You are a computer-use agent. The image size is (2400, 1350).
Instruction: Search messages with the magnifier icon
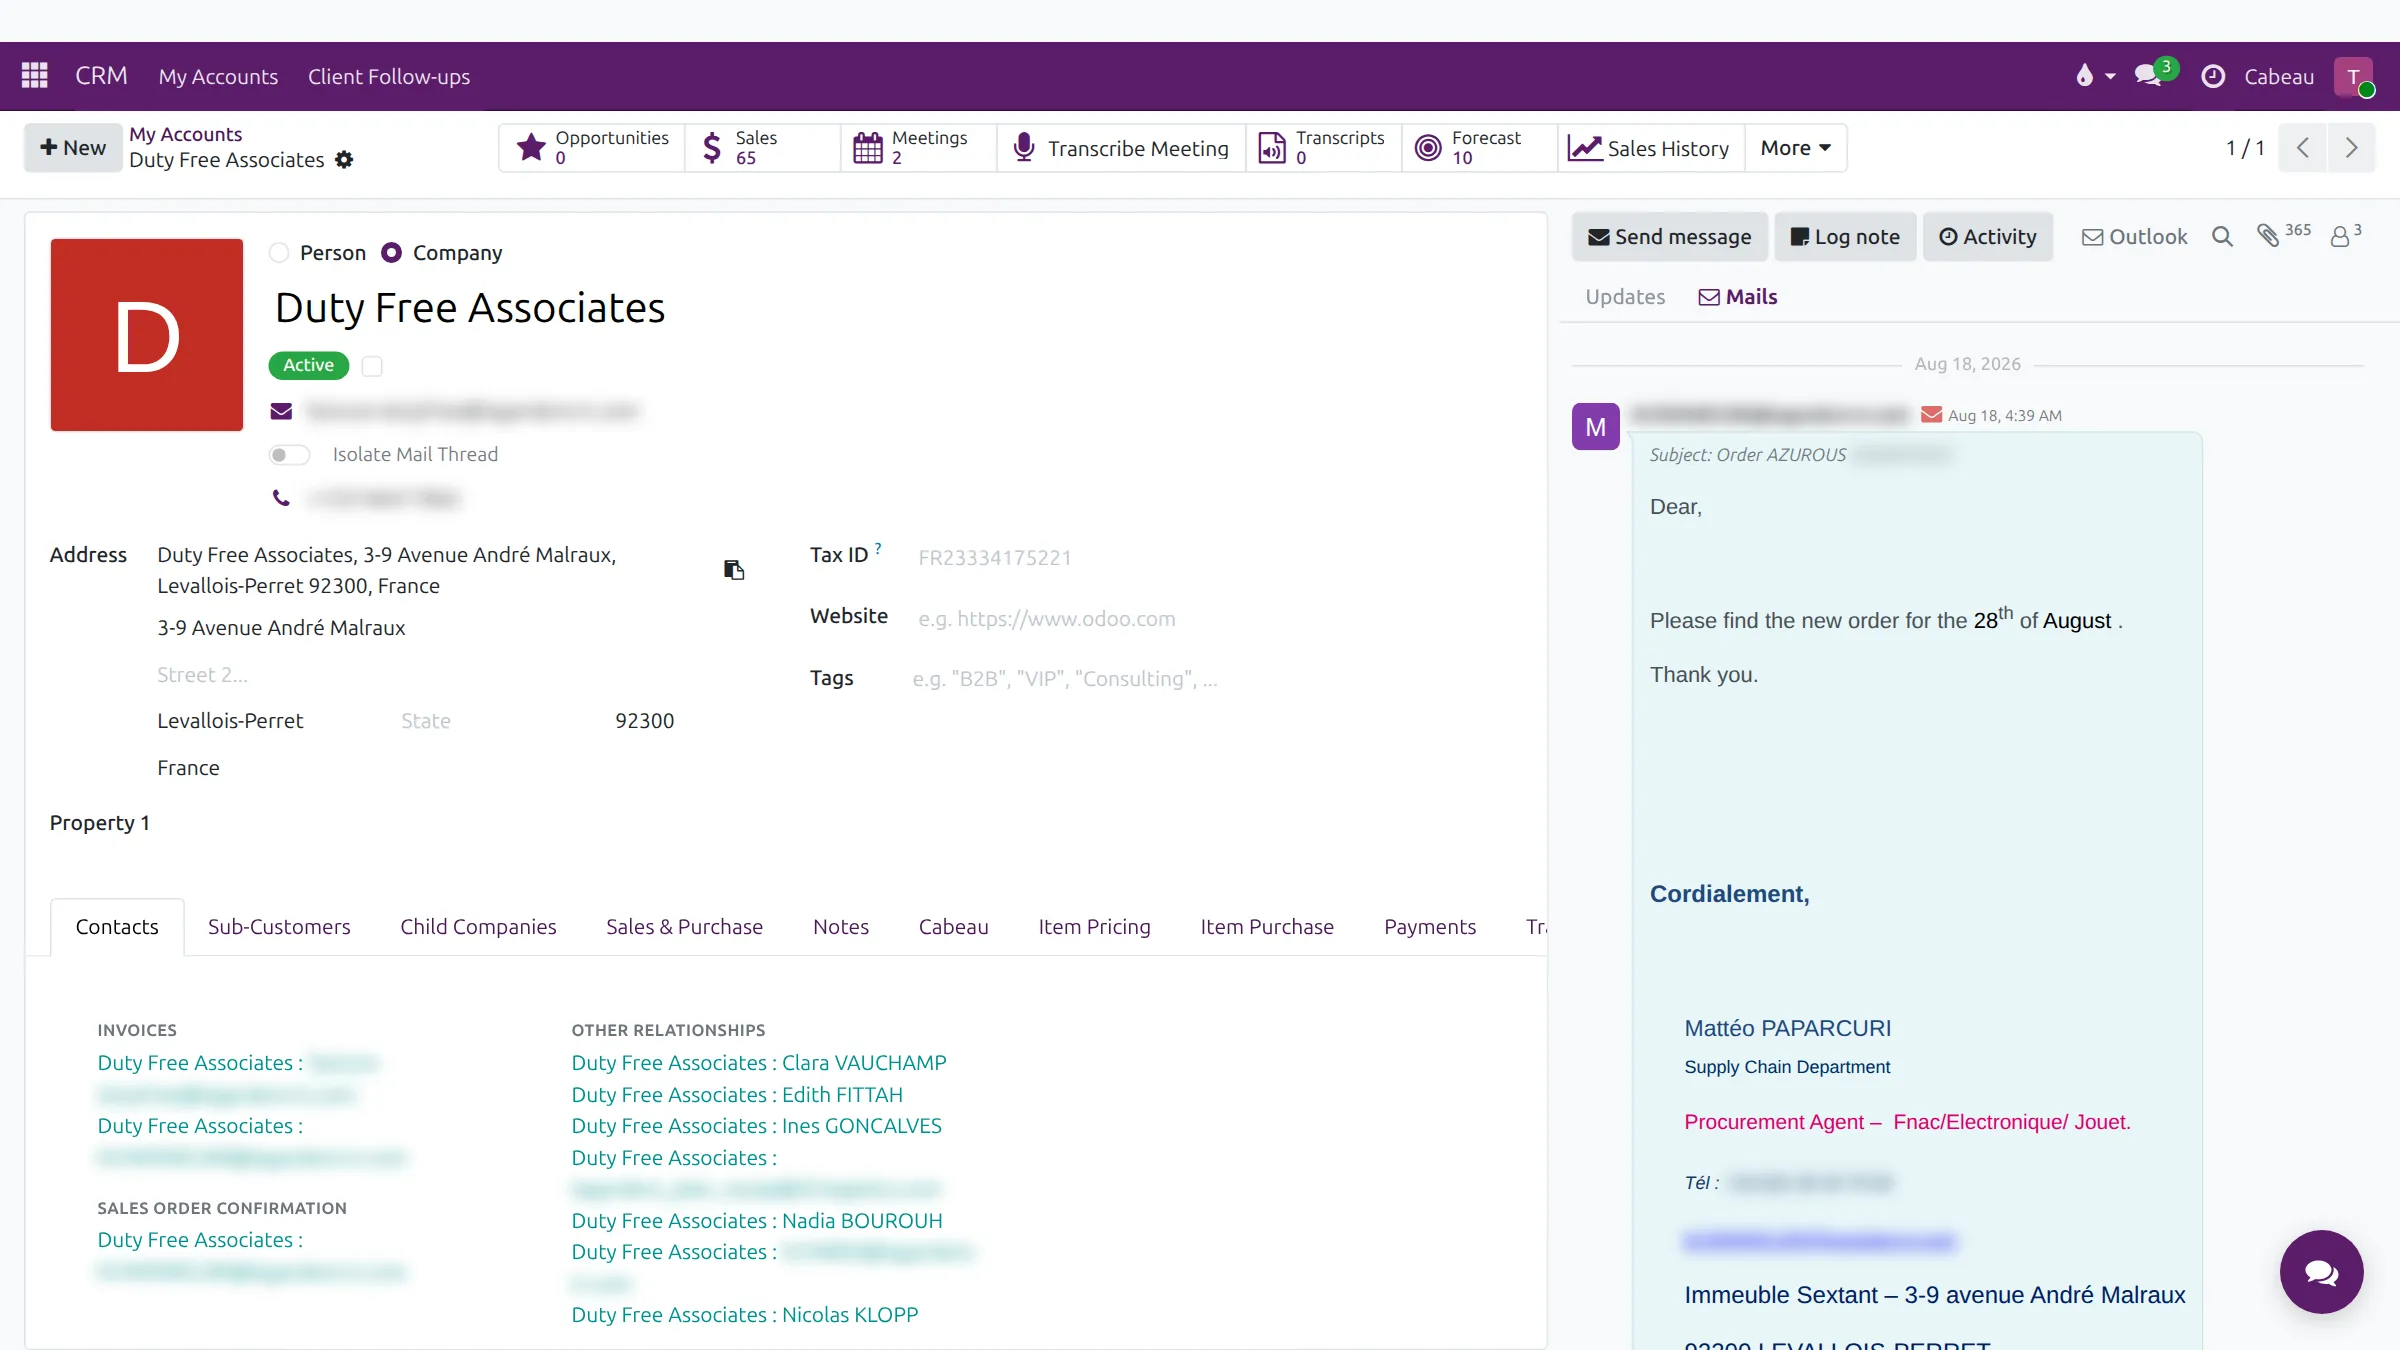(x=2222, y=237)
